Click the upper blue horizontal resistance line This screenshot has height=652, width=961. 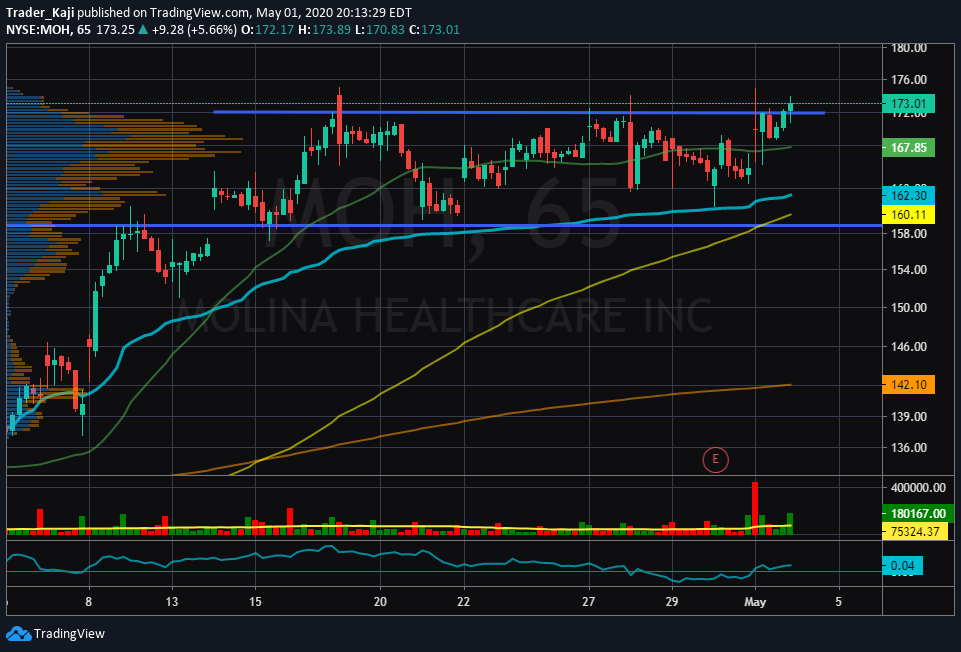518,112
